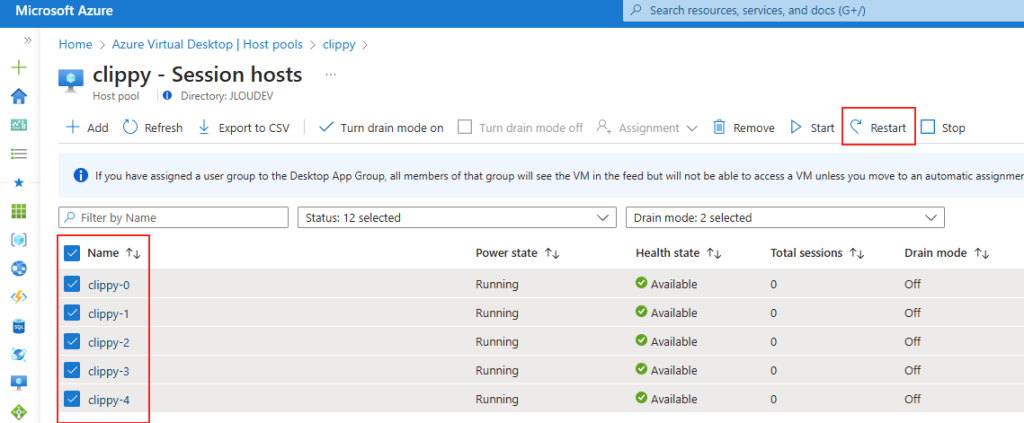
Task: Toggle the select-all checkbox in the Name header
Action: [x=72, y=253]
